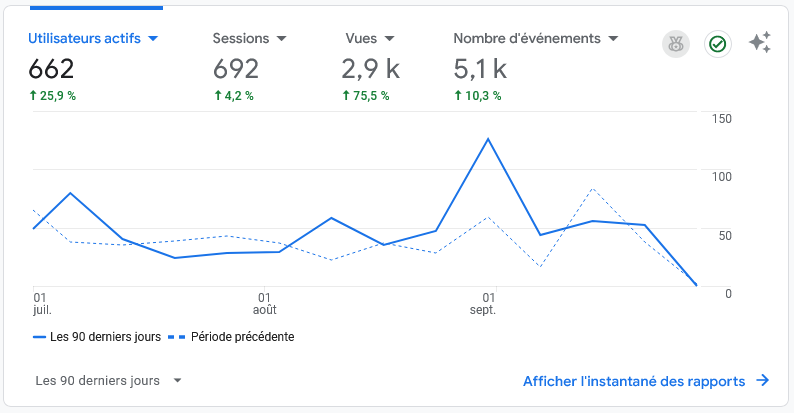The height and width of the screenshot is (413, 794).
Task: Open the Nombre d'événements dropdown arrow
Action: click(x=613, y=39)
